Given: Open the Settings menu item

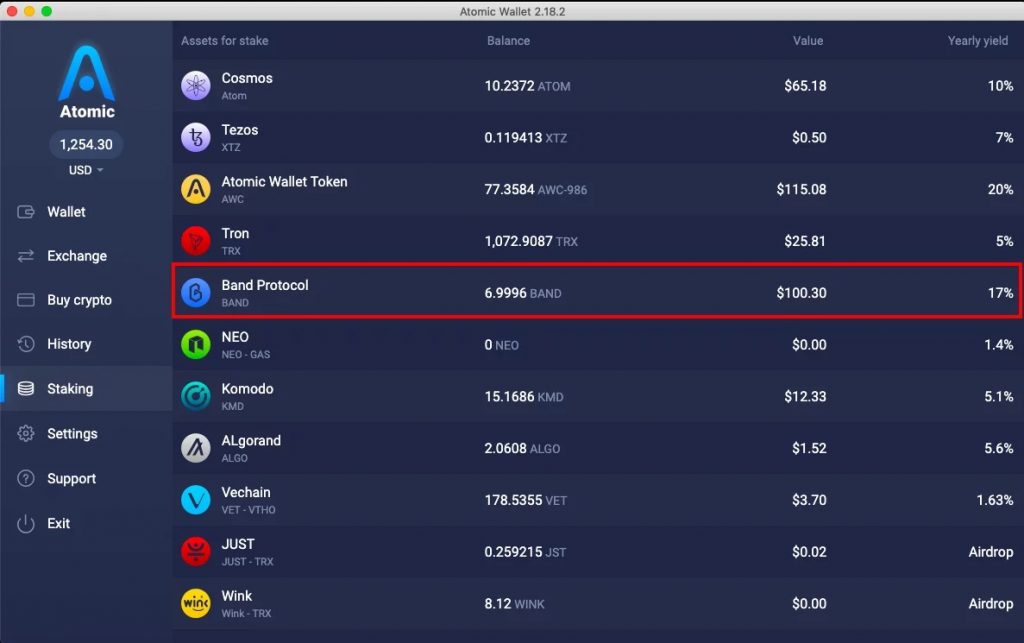Looking at the screenshot, I should [x=86, y=433].
